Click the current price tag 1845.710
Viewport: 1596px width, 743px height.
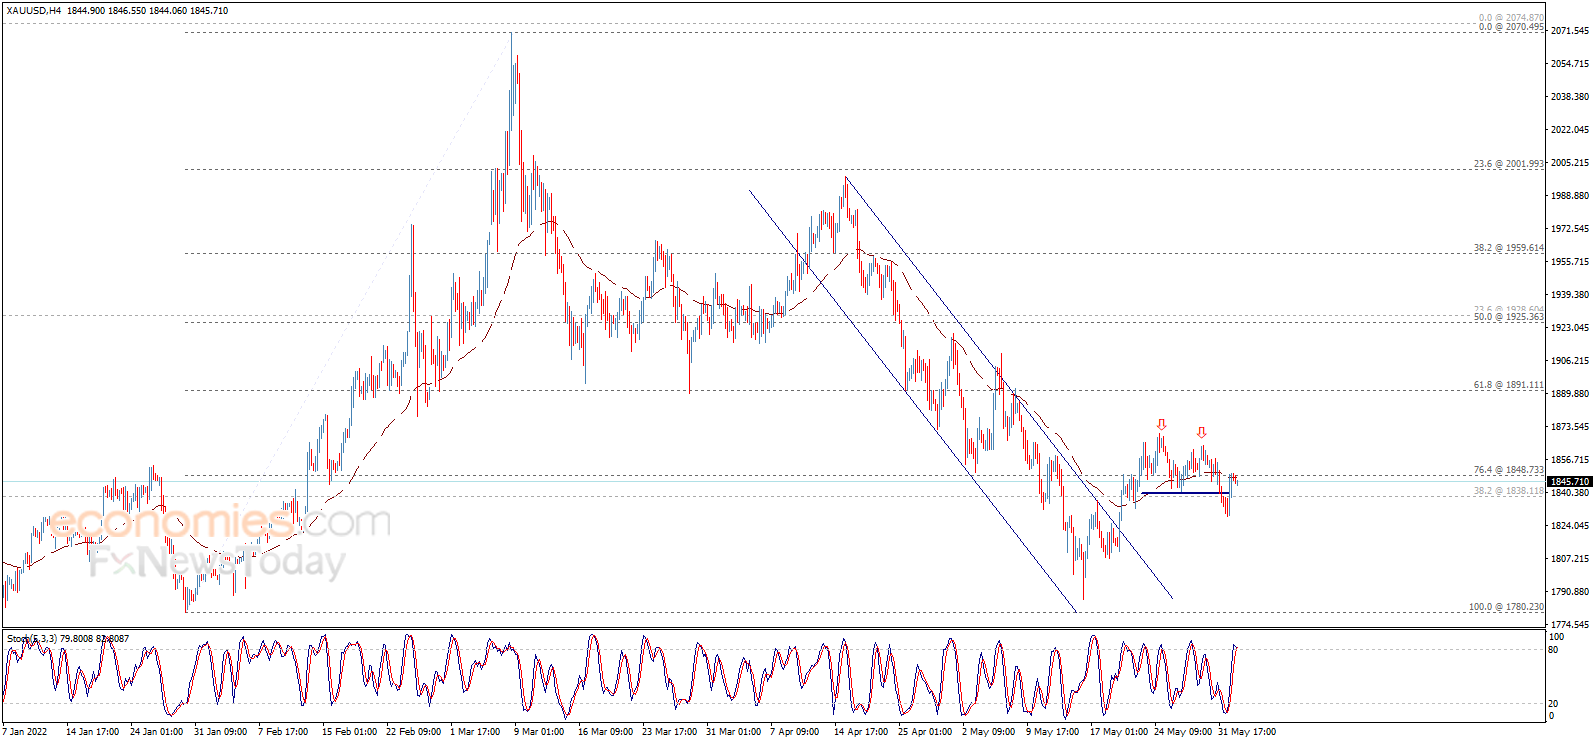pos(1569,481)
